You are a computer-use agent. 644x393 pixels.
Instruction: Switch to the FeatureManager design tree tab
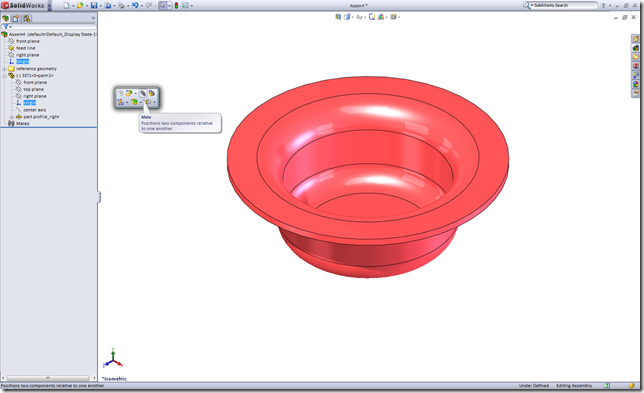(5, 18)
